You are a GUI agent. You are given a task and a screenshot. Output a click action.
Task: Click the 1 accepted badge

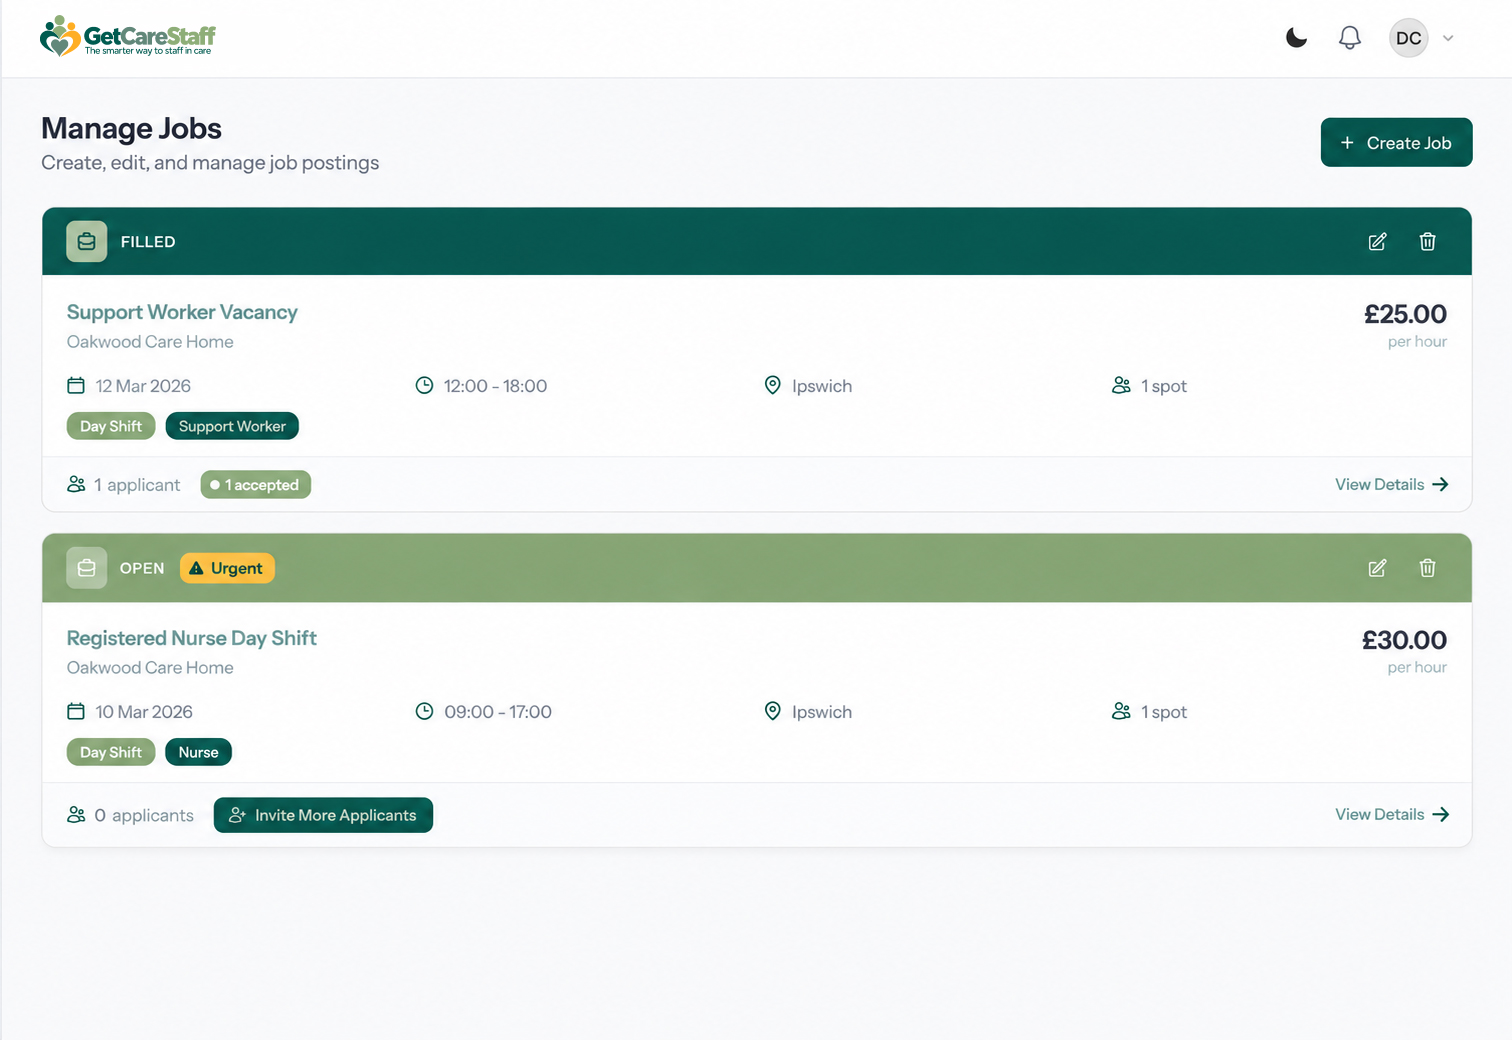pos(256,485)
